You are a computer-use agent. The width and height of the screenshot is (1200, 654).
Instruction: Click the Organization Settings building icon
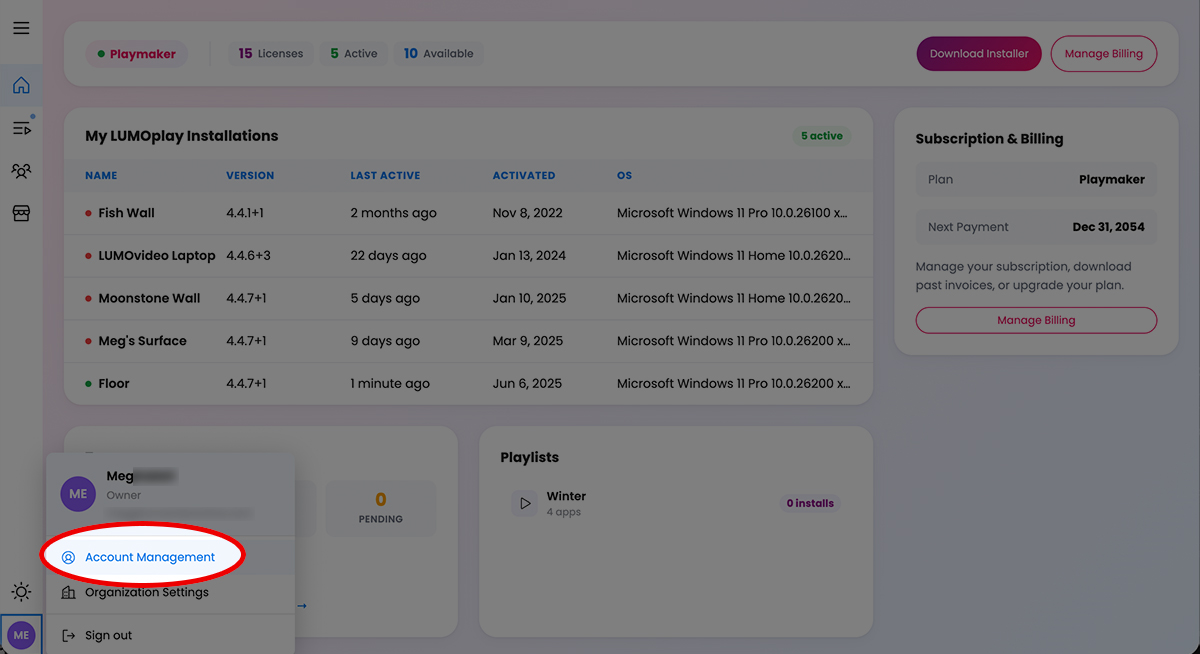tap(68, 592)
